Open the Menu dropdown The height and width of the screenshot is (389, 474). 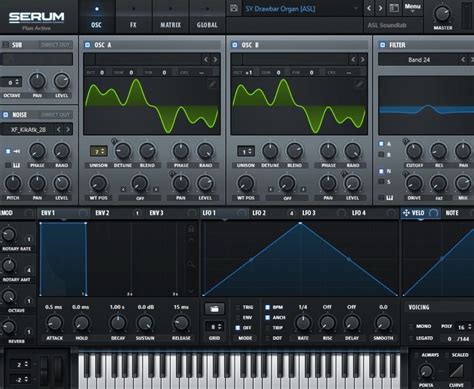[412, 8]
